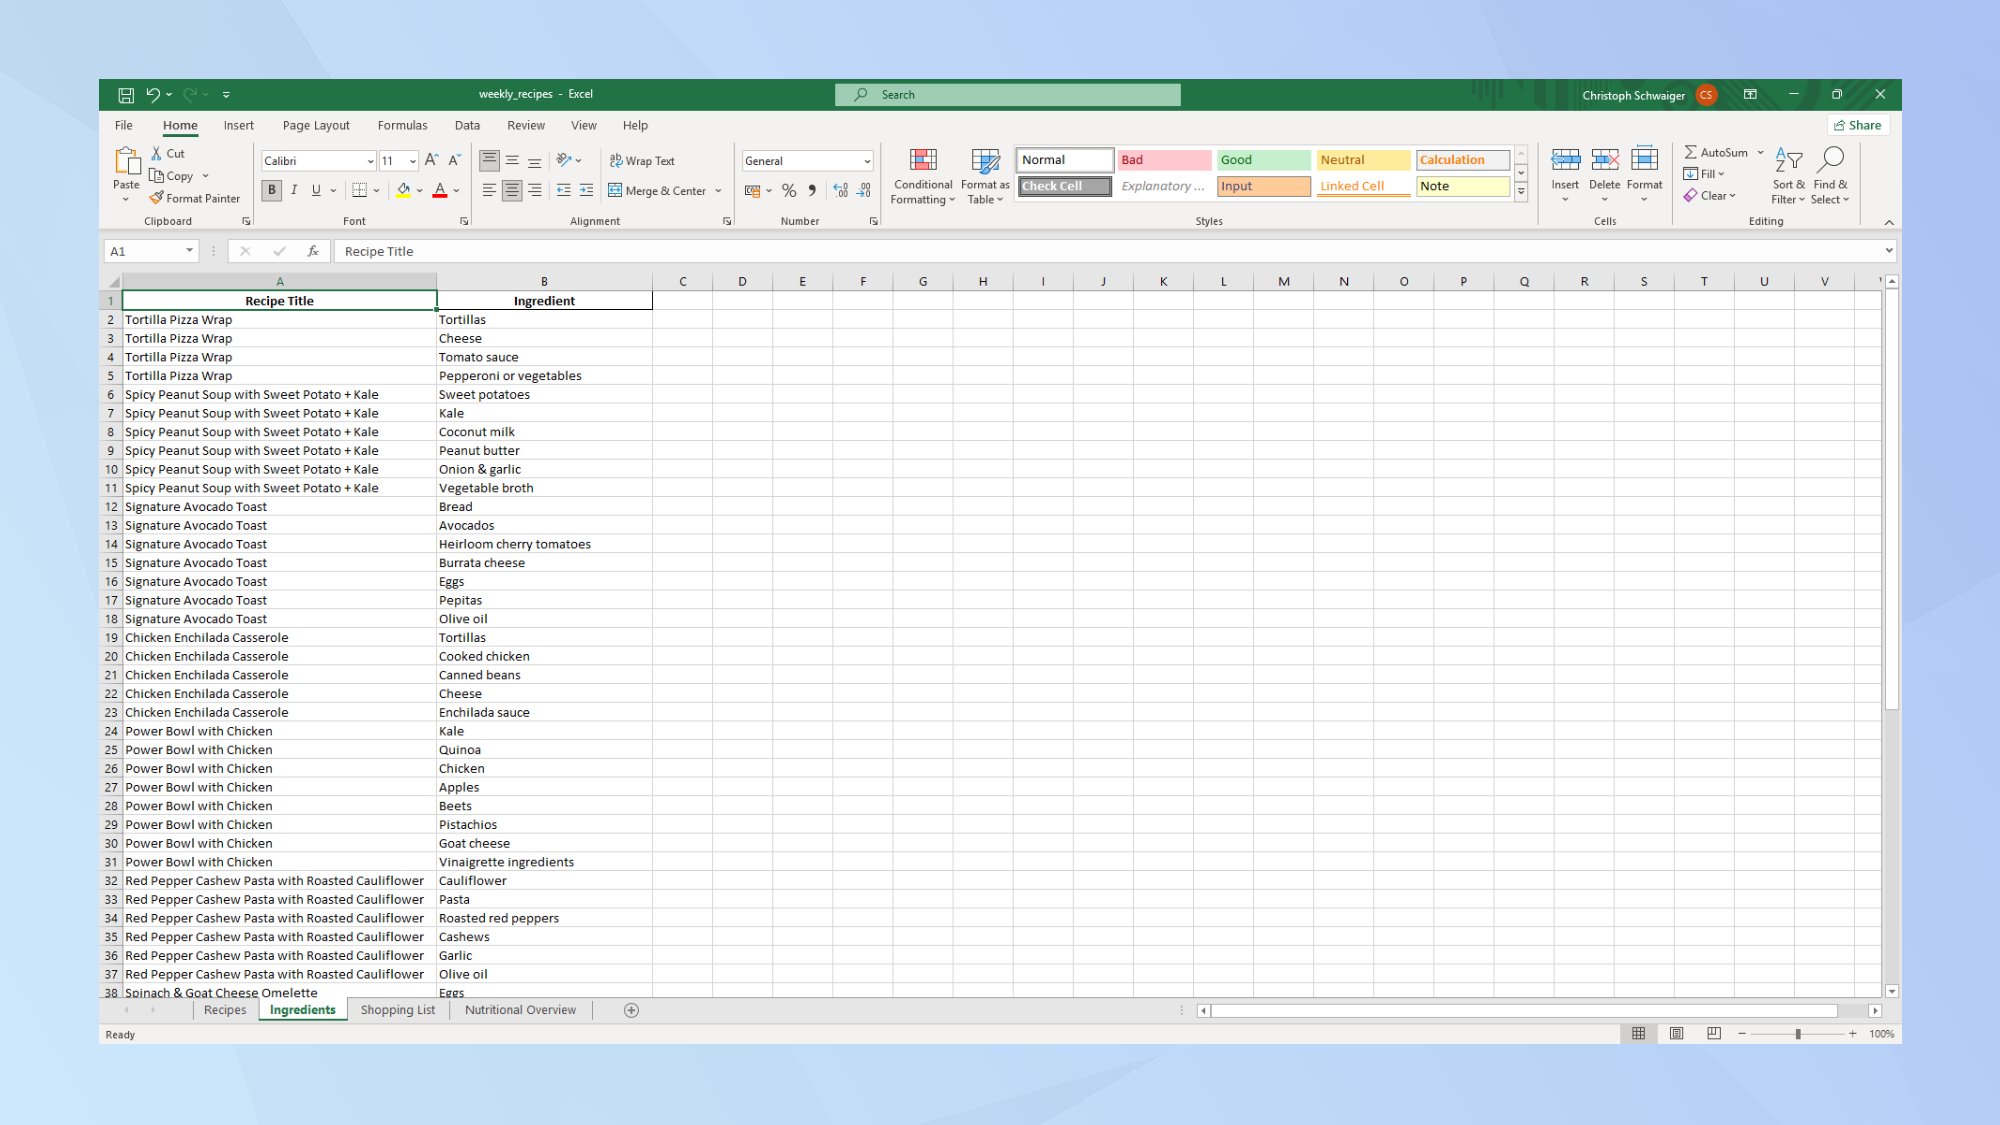The width and height of the screenshot is (2000, 1125).
Task: Open the font name dropdown
Action: point(370,161)
